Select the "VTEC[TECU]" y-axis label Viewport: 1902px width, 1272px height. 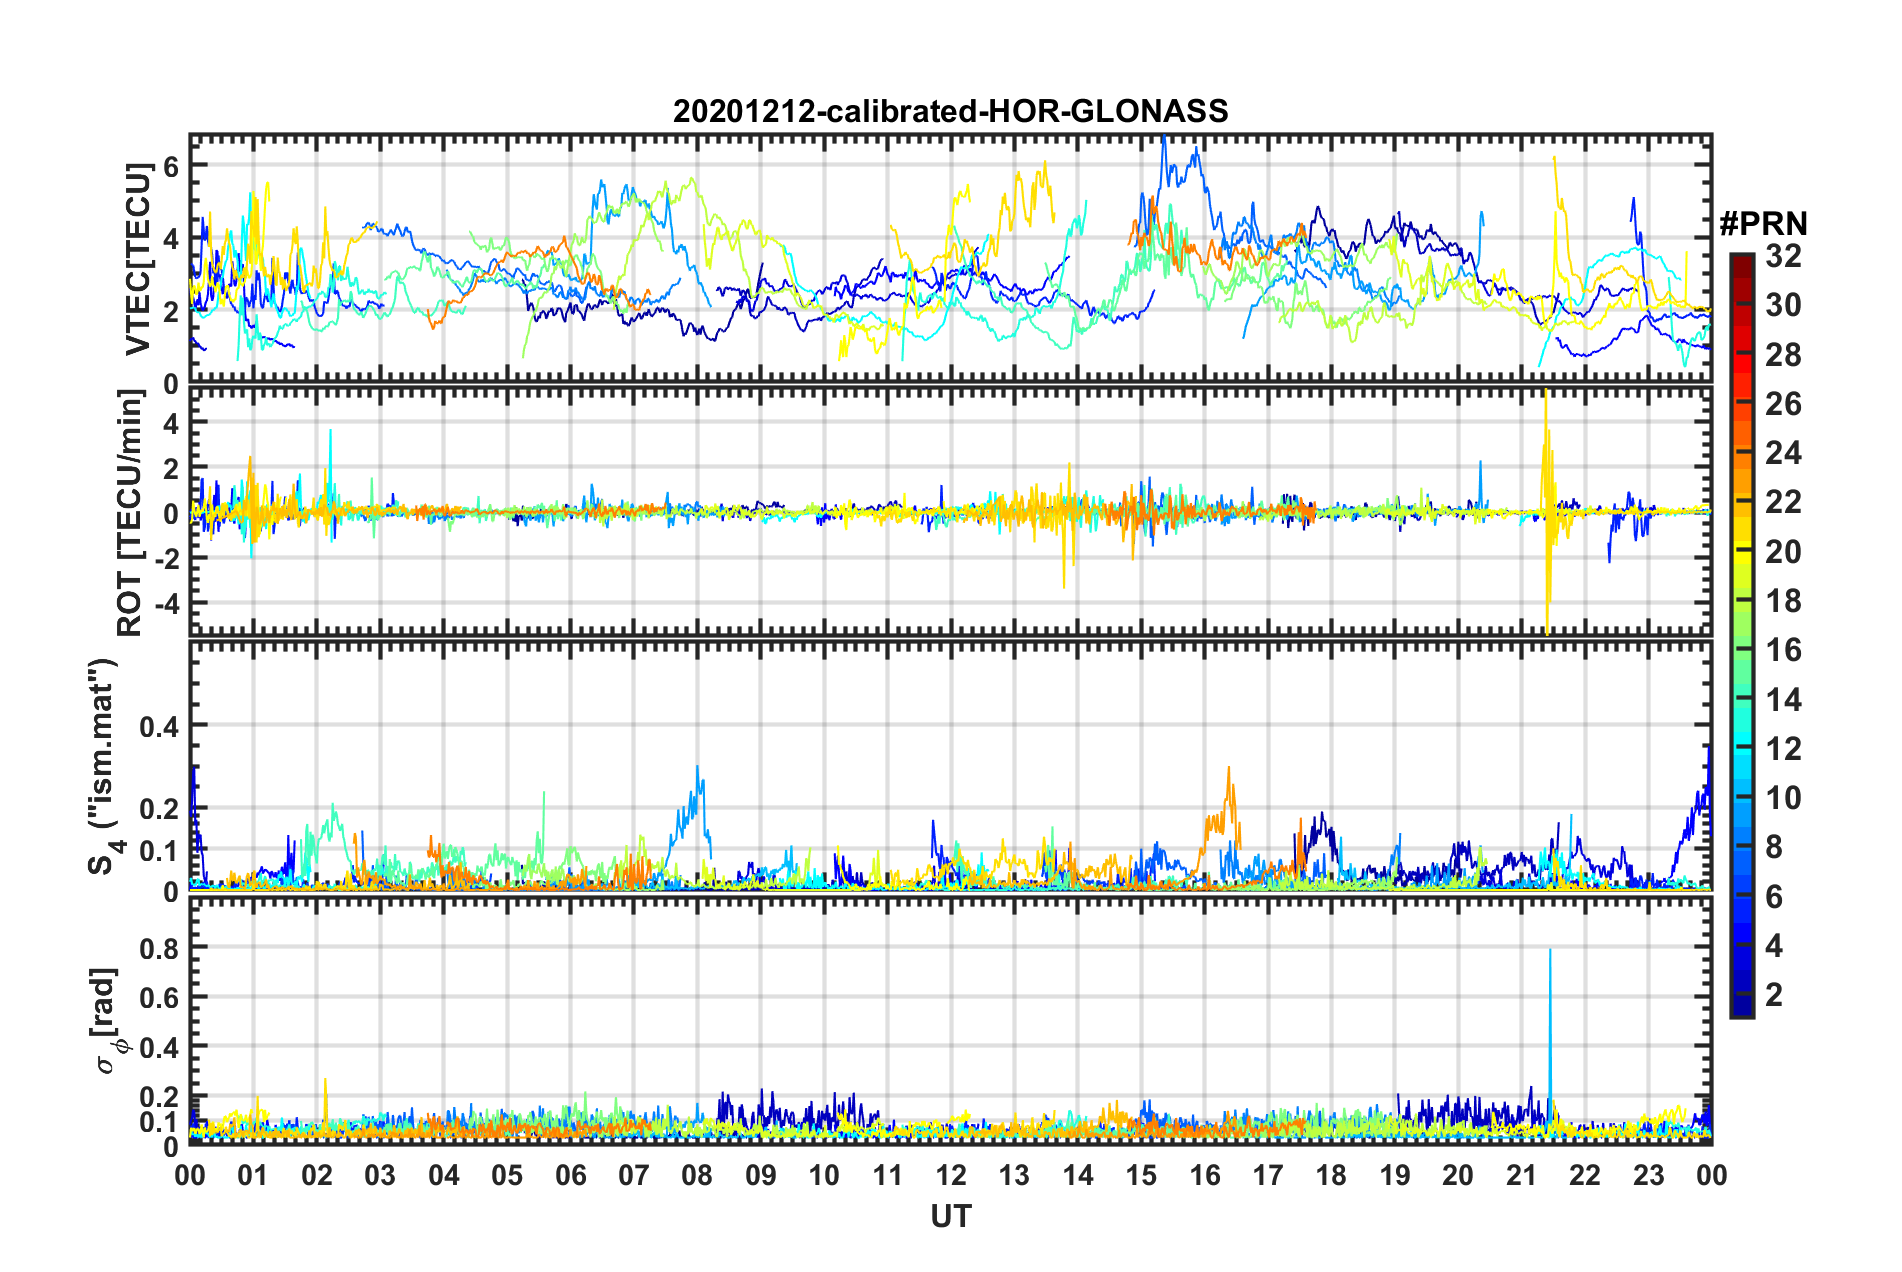137,259
